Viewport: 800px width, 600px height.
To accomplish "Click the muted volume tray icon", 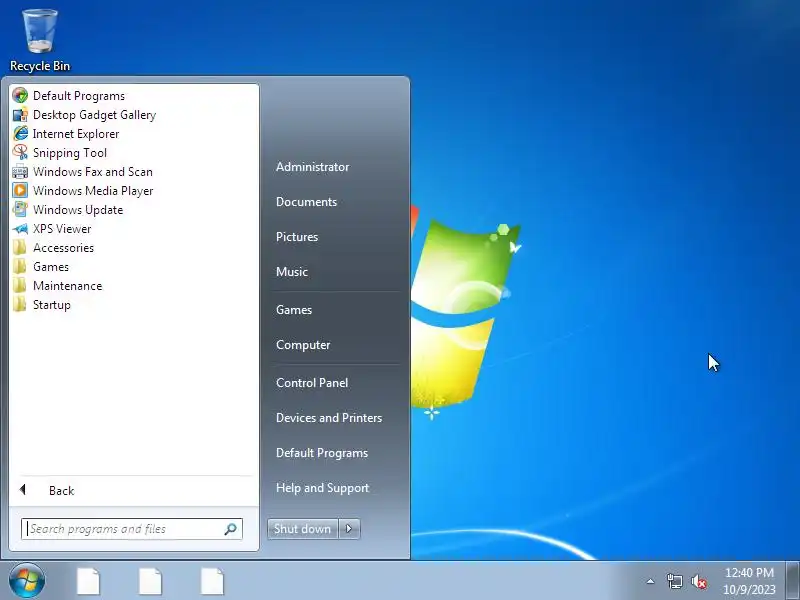I will [699, 581].
